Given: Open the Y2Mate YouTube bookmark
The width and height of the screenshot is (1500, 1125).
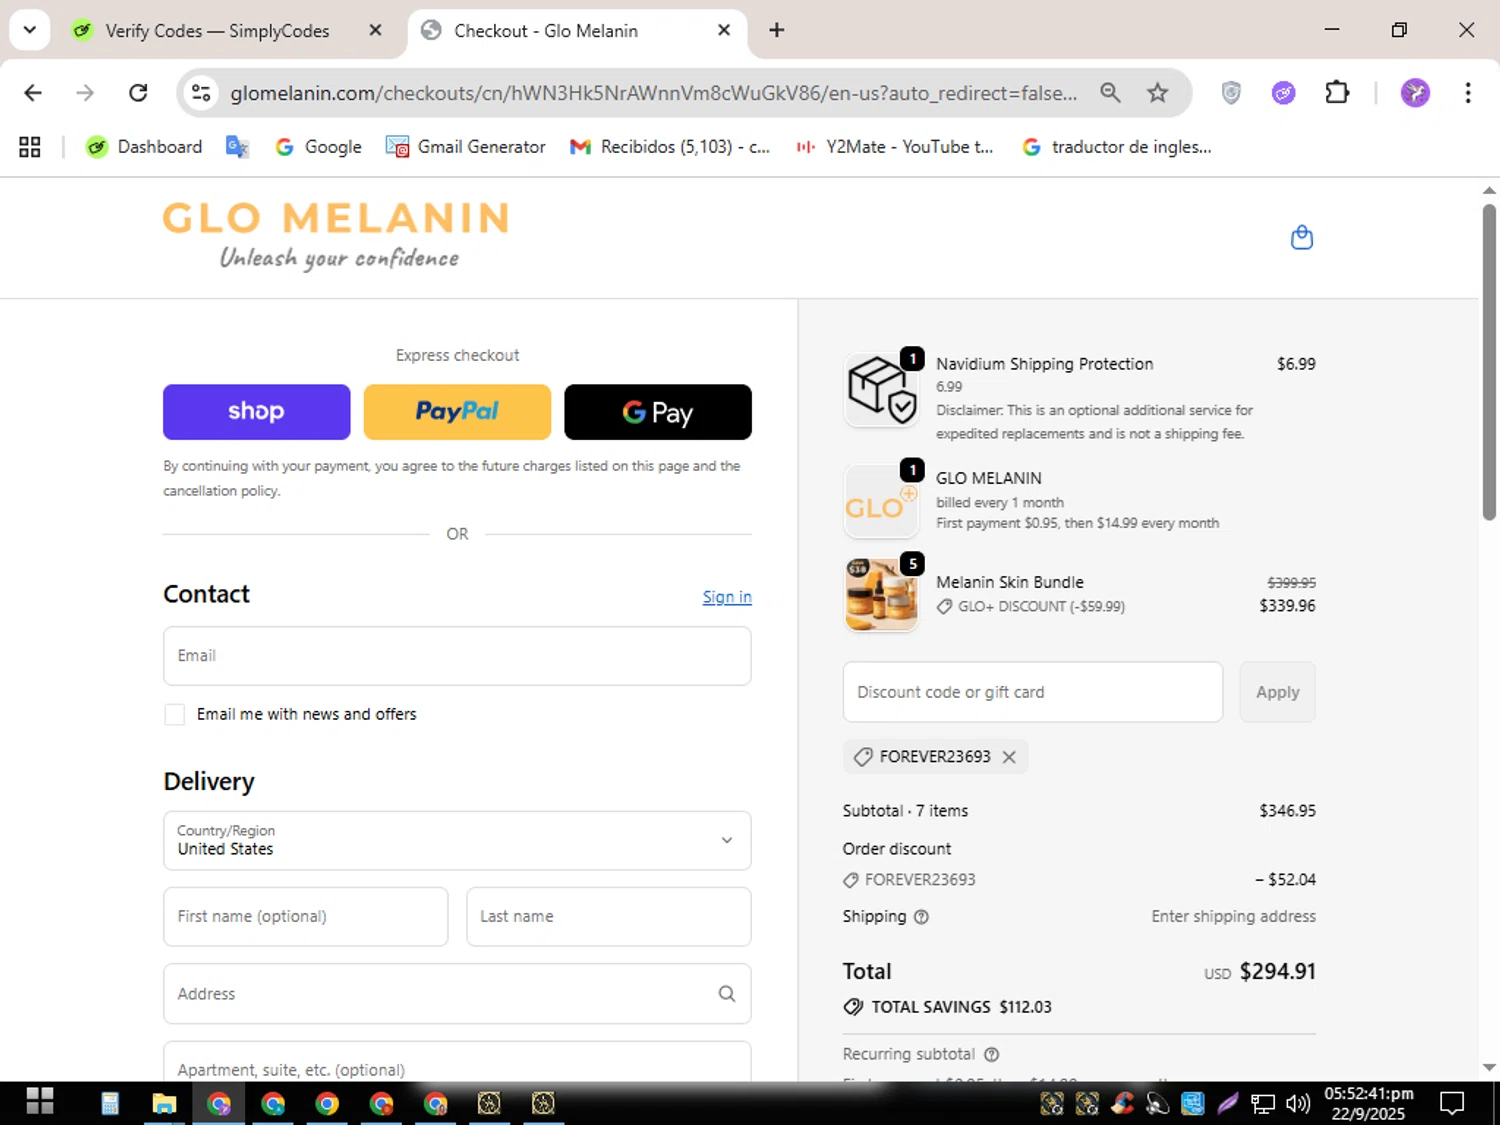Looking at the screenshot, I should click(x=895, y=147).
